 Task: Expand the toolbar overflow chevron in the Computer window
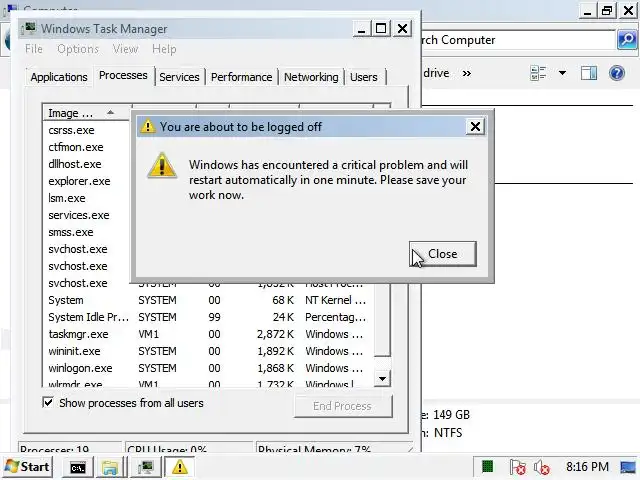(467, 73)
